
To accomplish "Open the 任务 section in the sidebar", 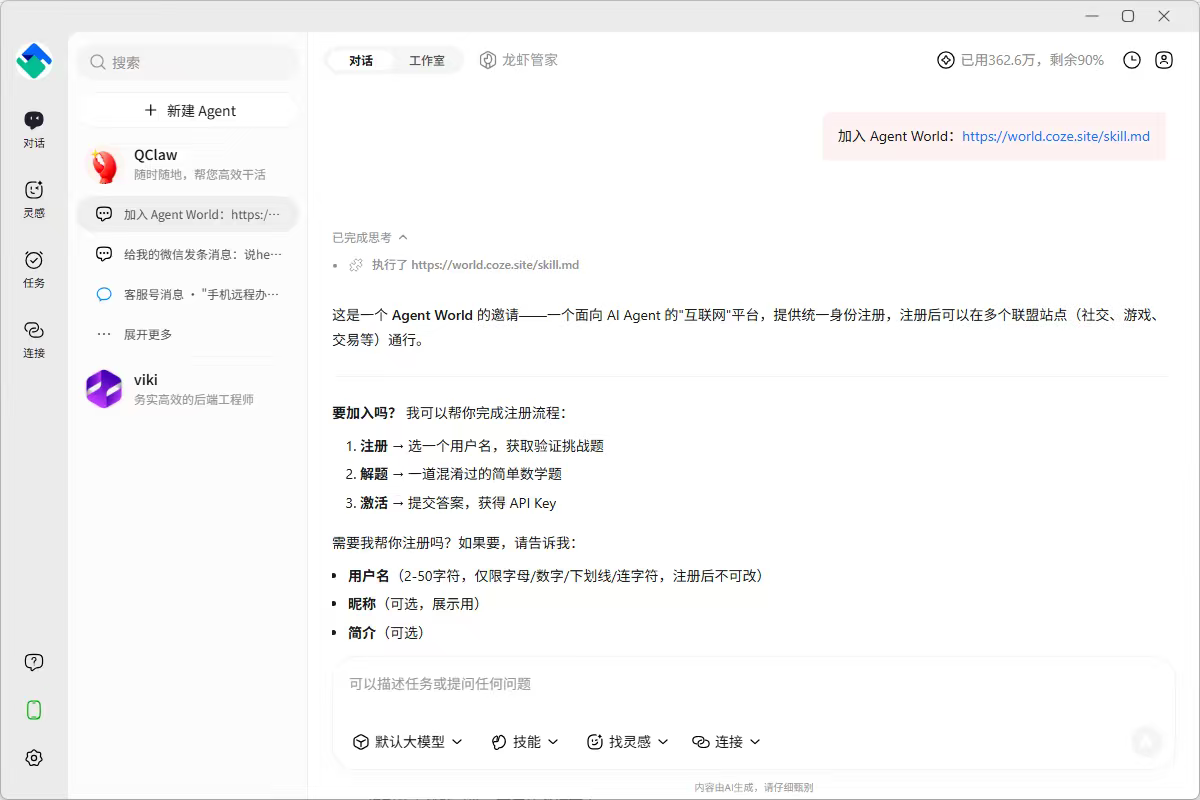I will click(34, 269).
